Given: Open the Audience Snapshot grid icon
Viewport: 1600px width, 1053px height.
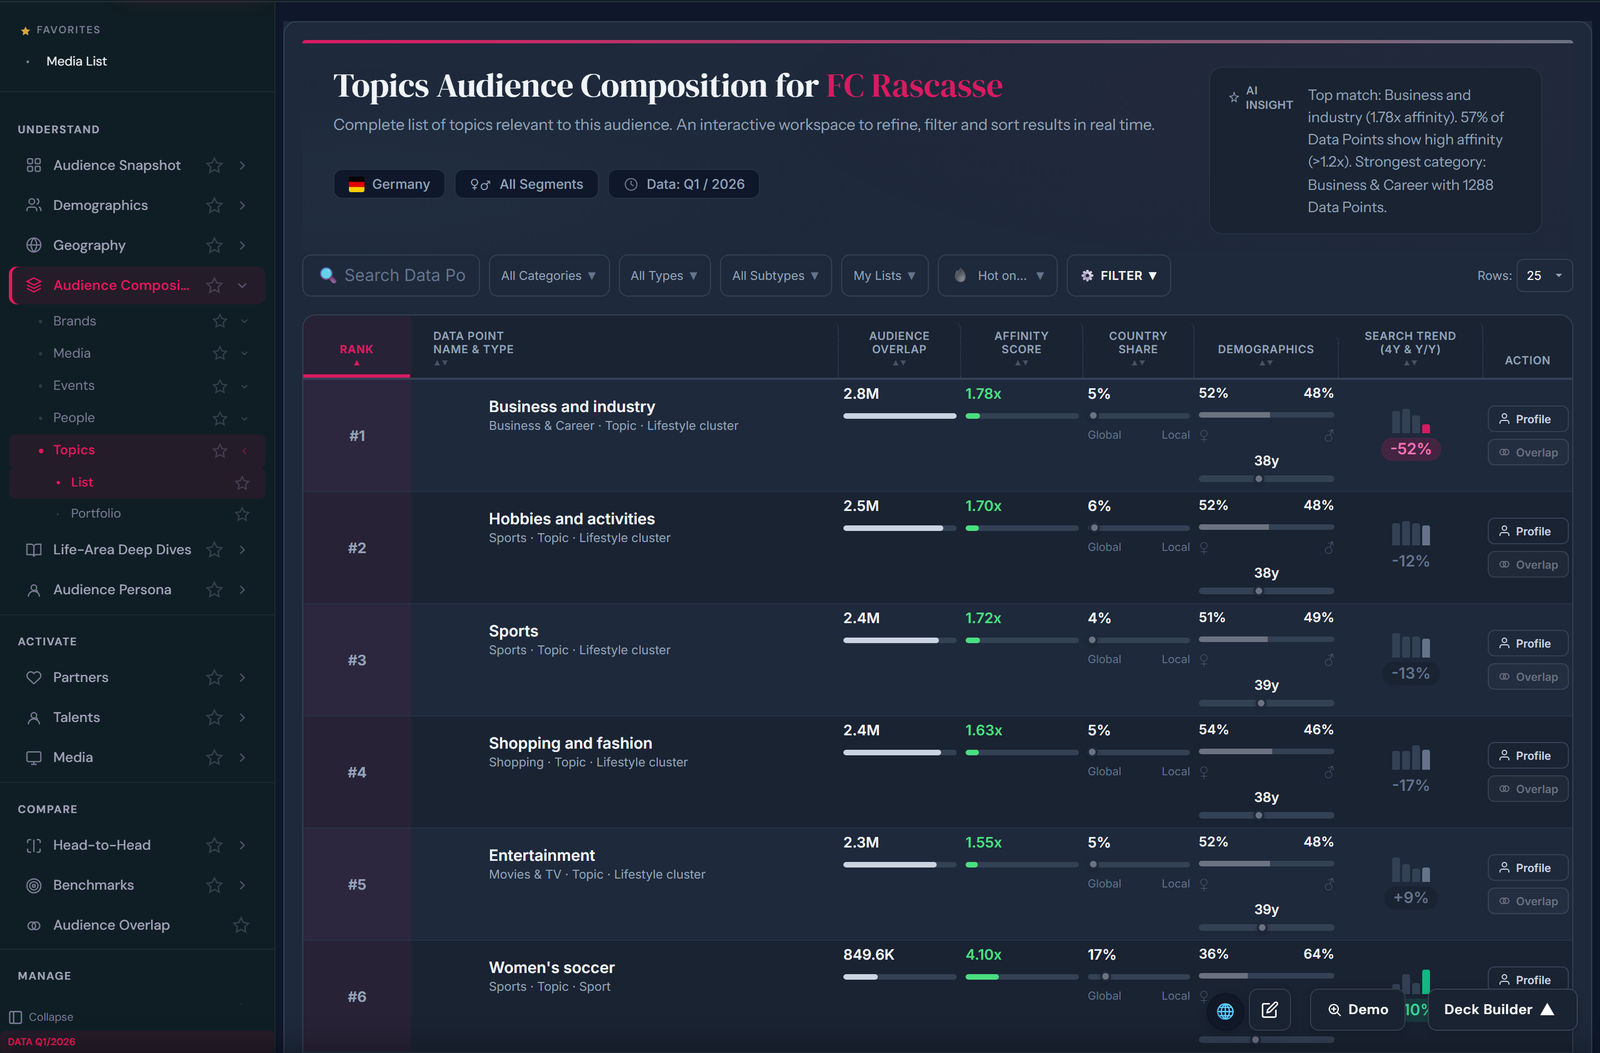Looking at the screenshot, I should point(34,165).
